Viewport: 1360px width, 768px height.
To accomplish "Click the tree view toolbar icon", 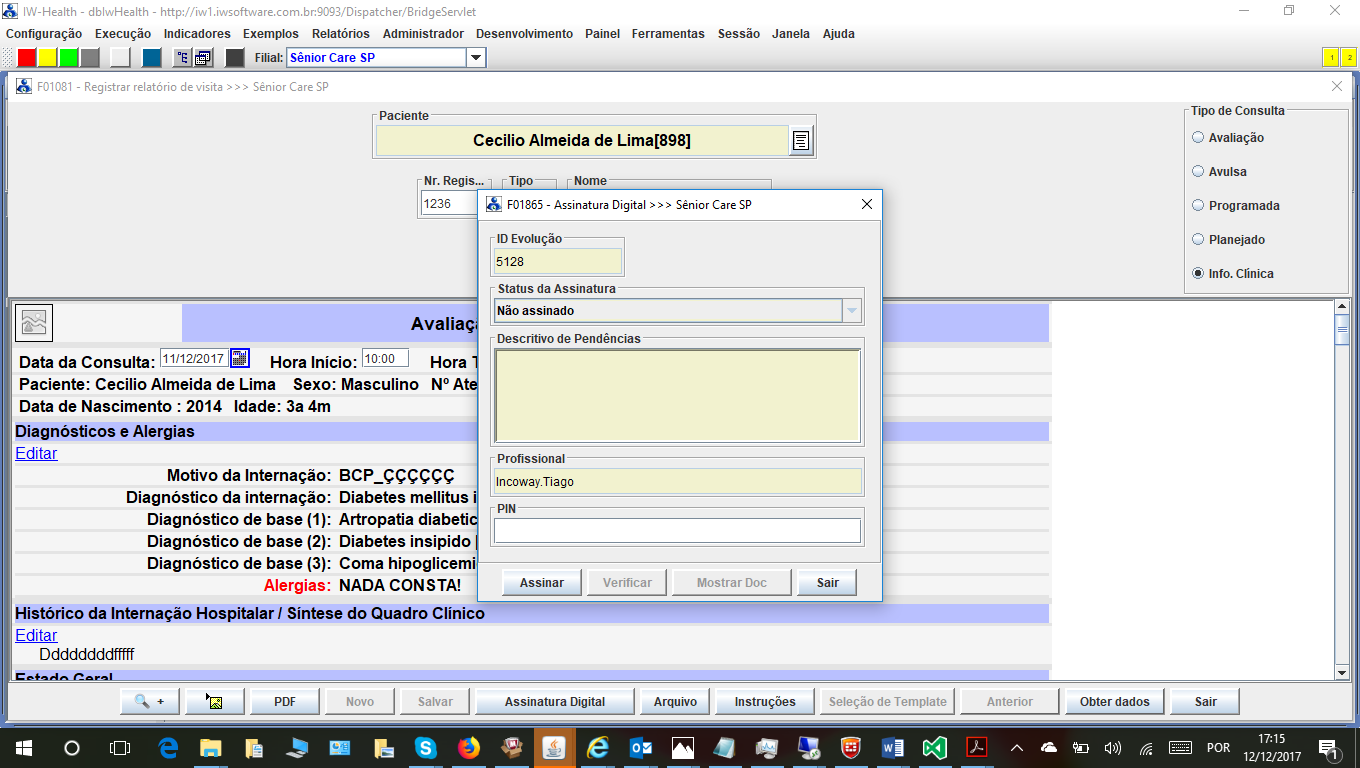I will coord(183,58).
